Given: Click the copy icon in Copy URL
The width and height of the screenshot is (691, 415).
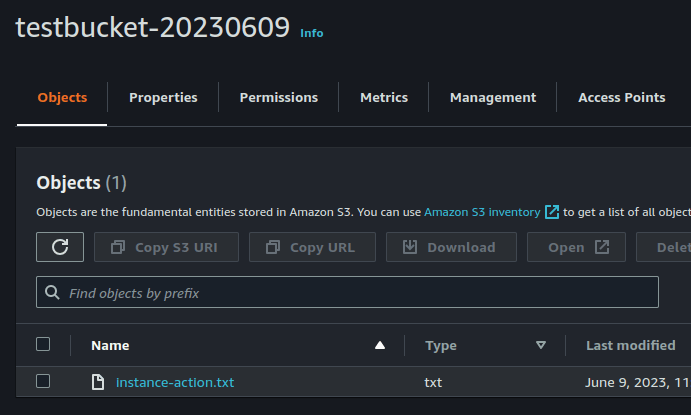Looking at the screenshot, I should 273,247.
